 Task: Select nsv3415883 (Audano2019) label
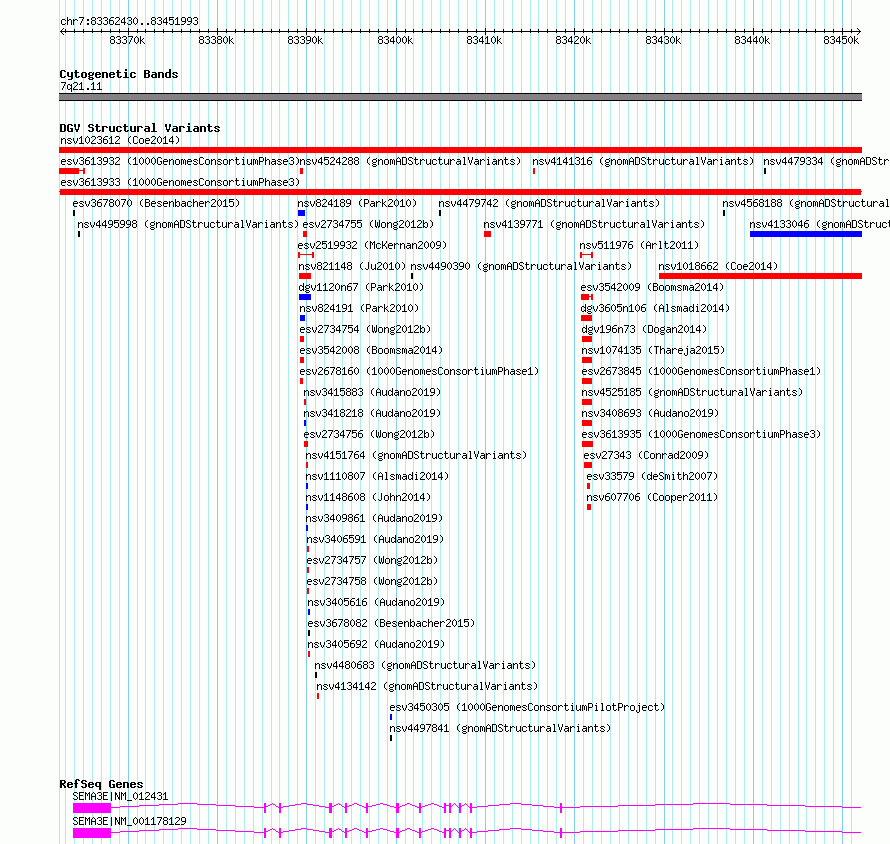coord(372,392)
